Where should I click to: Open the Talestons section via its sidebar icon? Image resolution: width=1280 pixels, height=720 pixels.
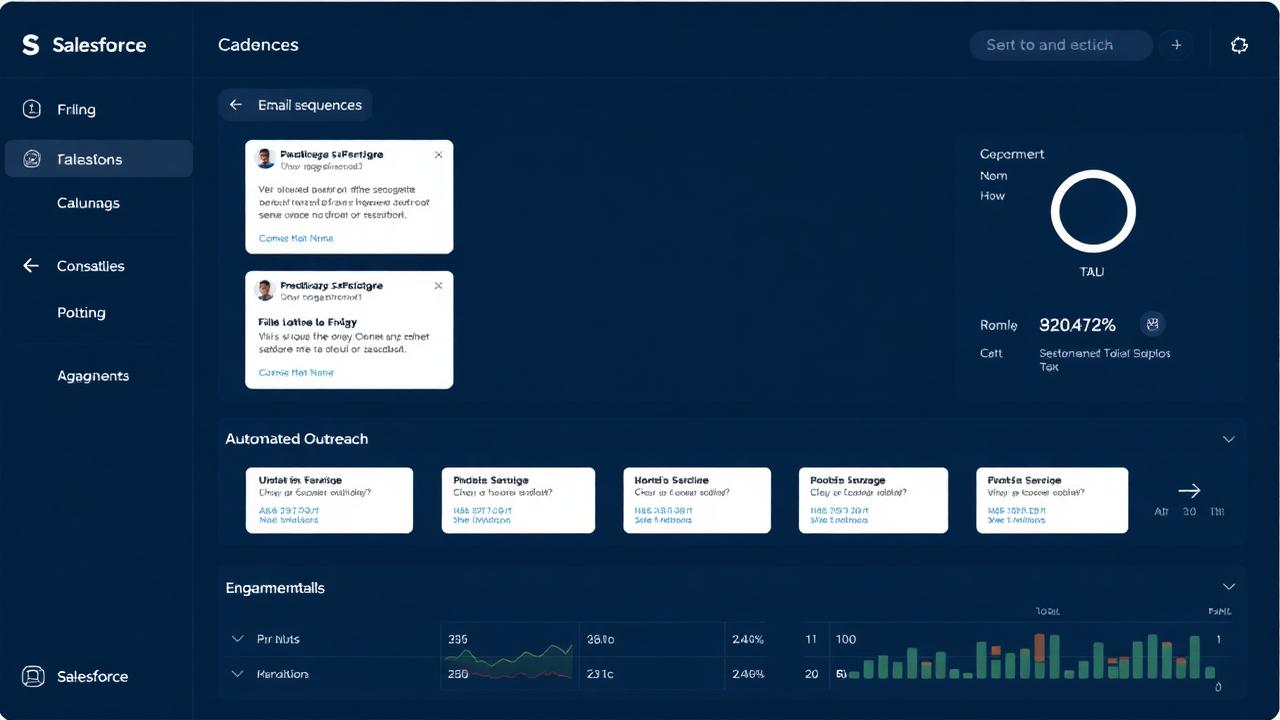point(33,159)
